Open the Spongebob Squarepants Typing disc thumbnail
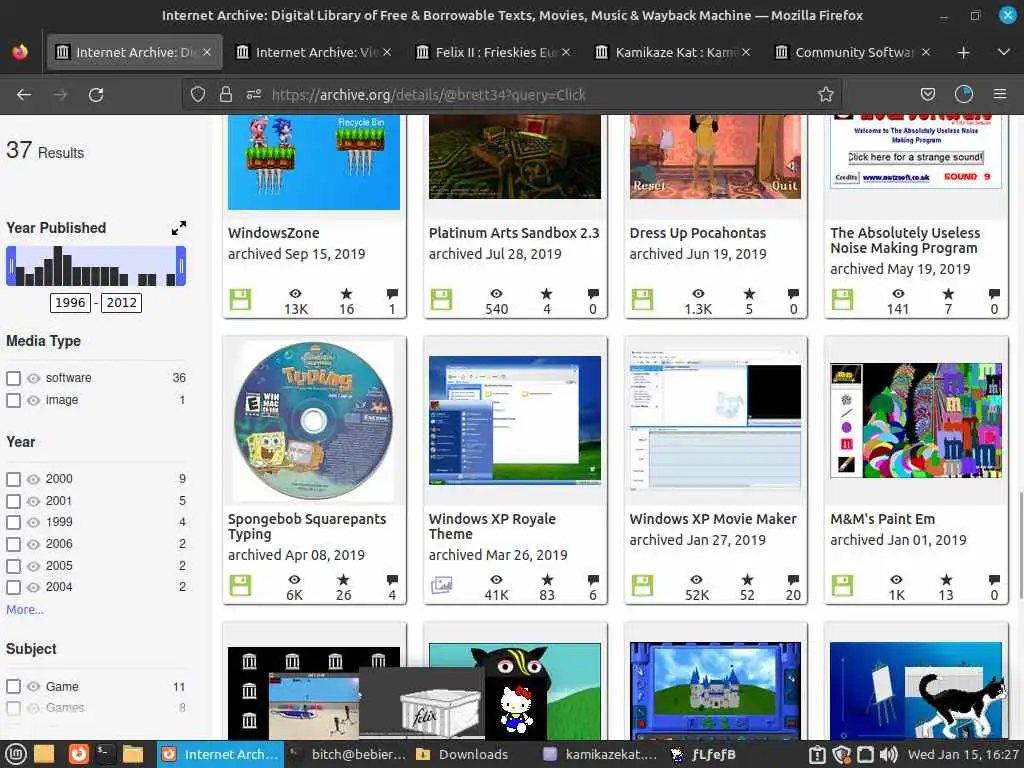Image resolution: width=1024 pixels, height=768 pixels. [313, 421]
